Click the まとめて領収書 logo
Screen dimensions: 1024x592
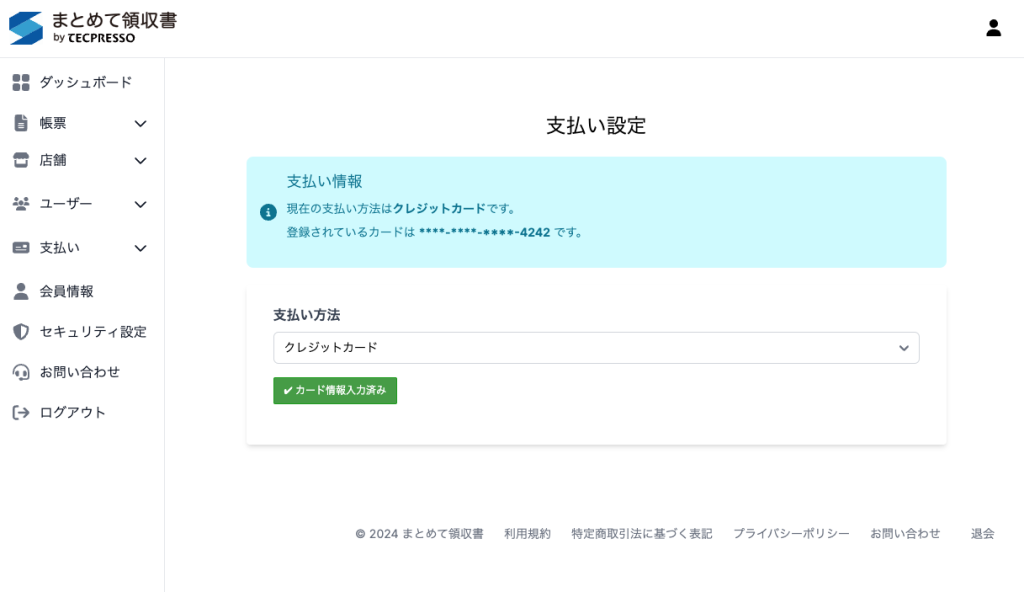[93, 28]
